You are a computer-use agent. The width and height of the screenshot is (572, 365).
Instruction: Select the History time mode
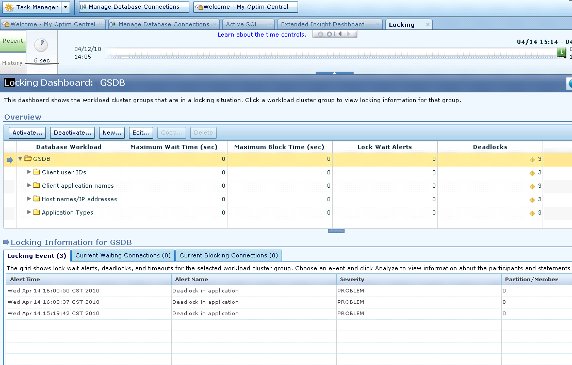pos(12,63)
